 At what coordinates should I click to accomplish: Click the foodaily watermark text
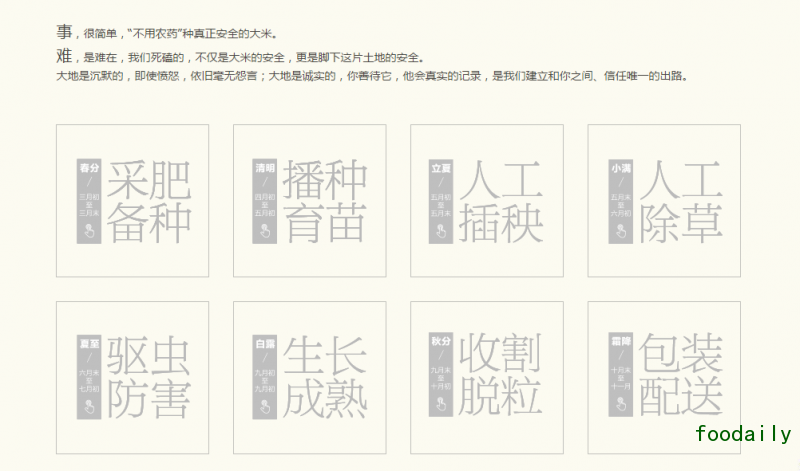pos(743,434)
